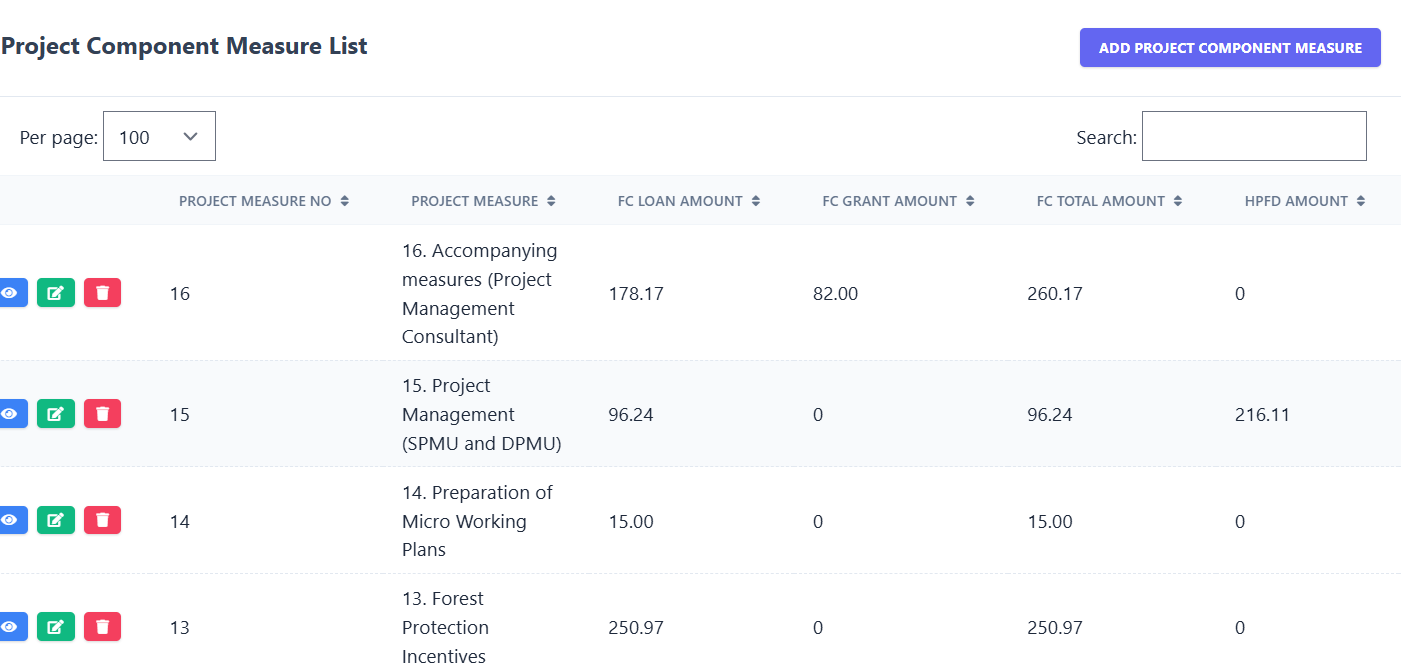Screen dimensions: 1401x670
Task: Click the delete icon for measure 14
Action: 102,519
